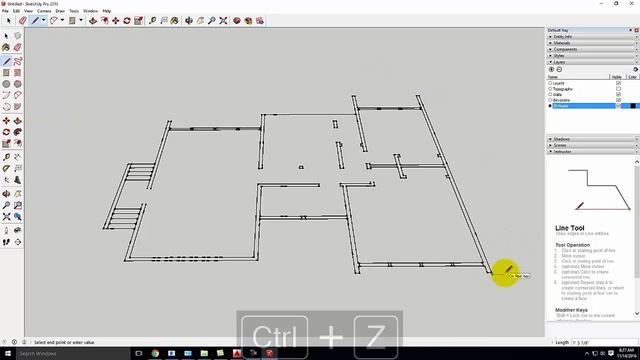Select the Protractor tool in left toolbar
The width and height of the screenshot is (640, 360).
[x=6, y=168]
